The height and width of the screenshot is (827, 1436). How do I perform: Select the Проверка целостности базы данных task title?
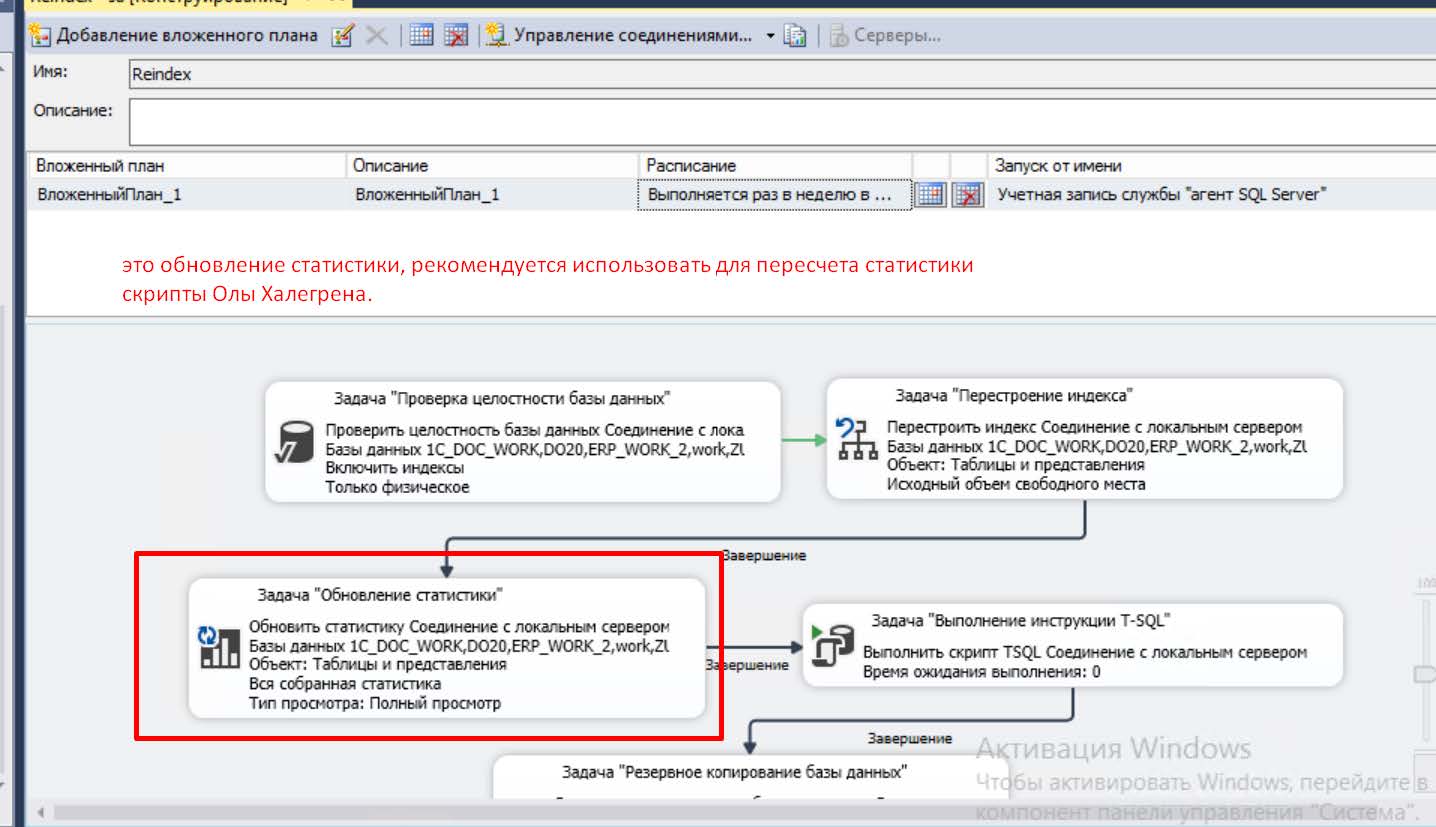(x=502, y=398)
